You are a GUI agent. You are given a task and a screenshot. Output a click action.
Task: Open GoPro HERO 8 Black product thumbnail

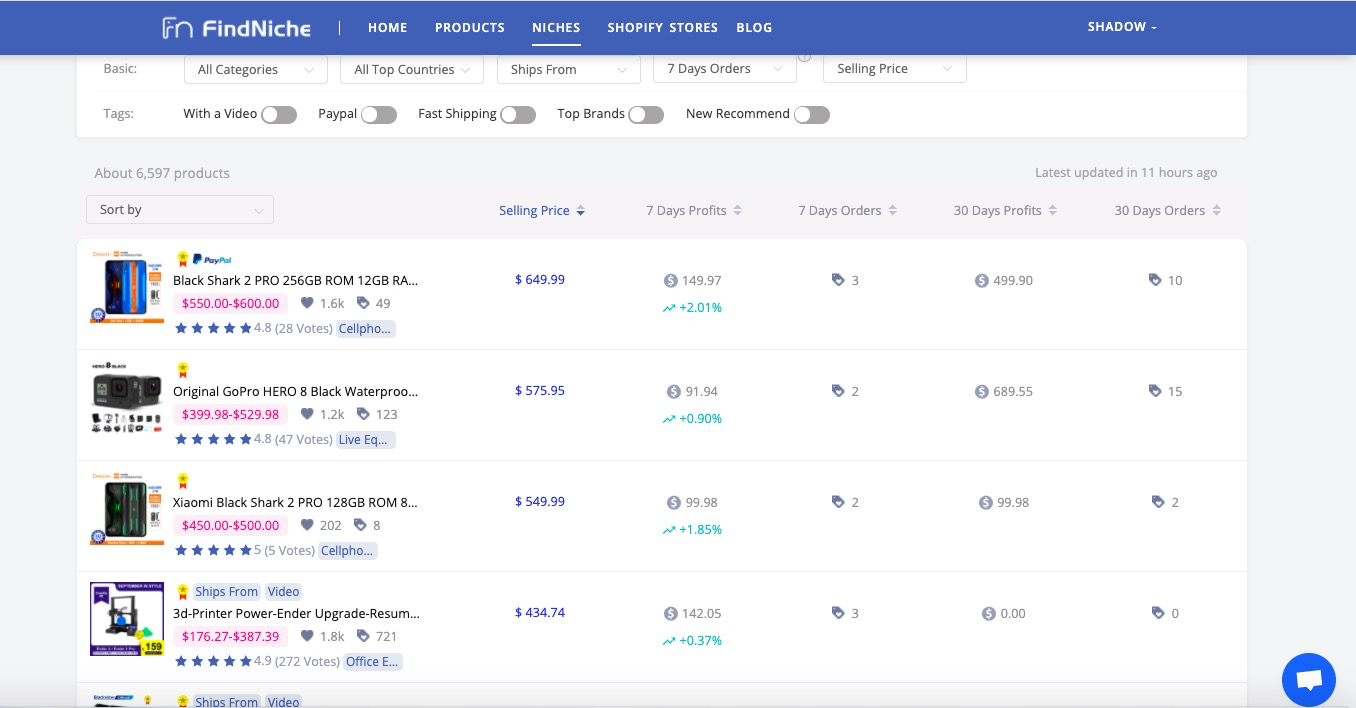tap(127, 398)
